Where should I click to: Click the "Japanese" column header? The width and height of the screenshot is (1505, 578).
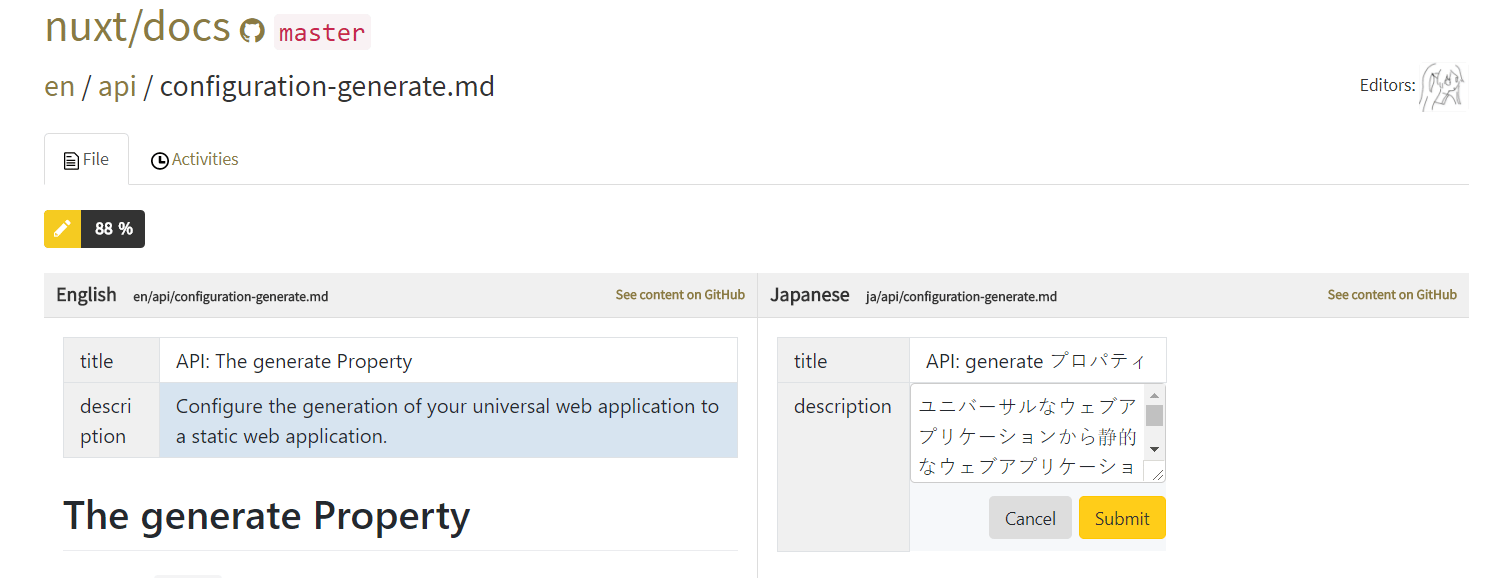(x=810, y=294)
